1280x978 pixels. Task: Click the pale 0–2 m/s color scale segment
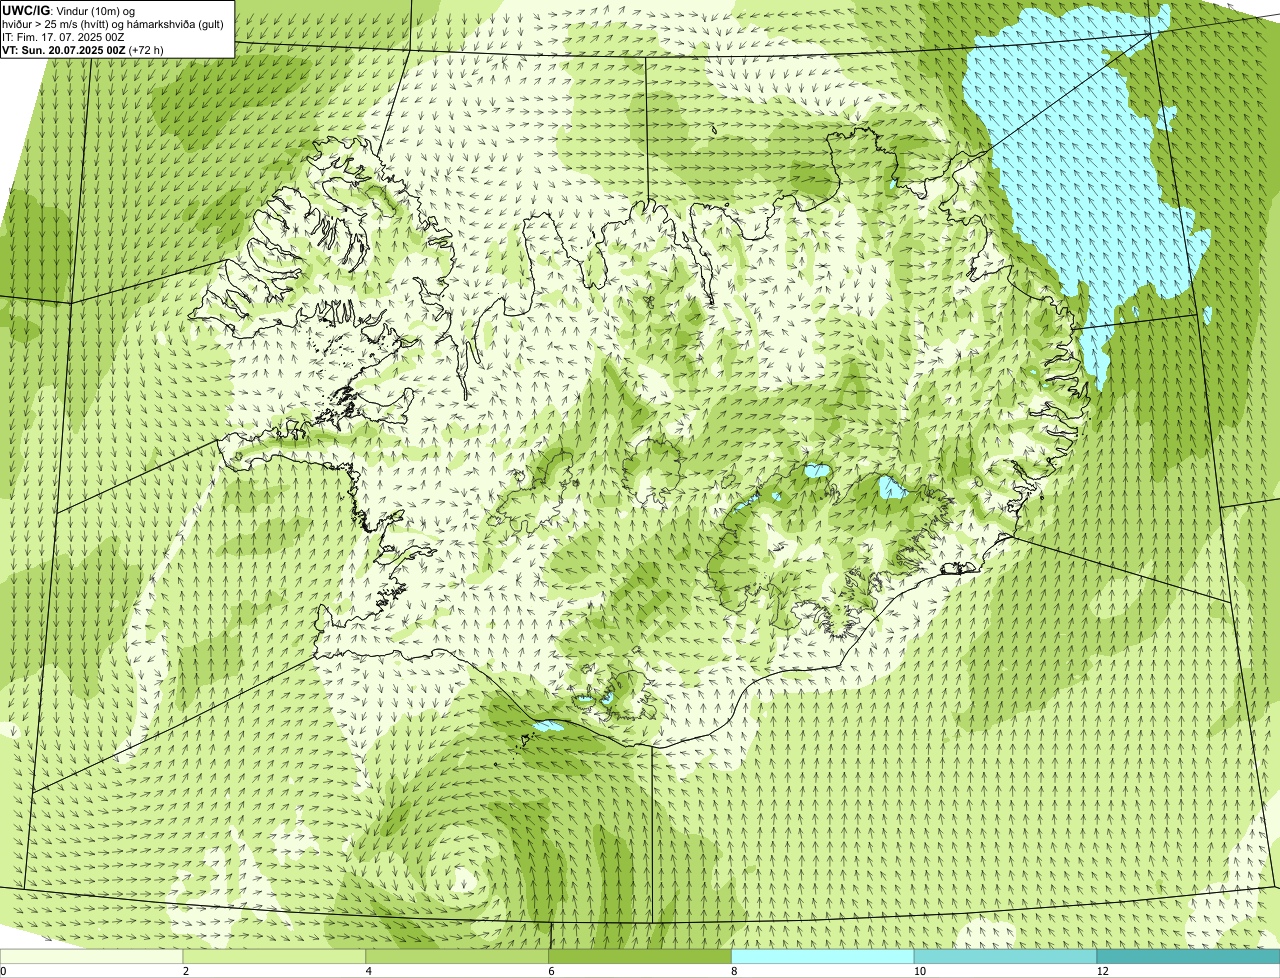pos(92,957)
